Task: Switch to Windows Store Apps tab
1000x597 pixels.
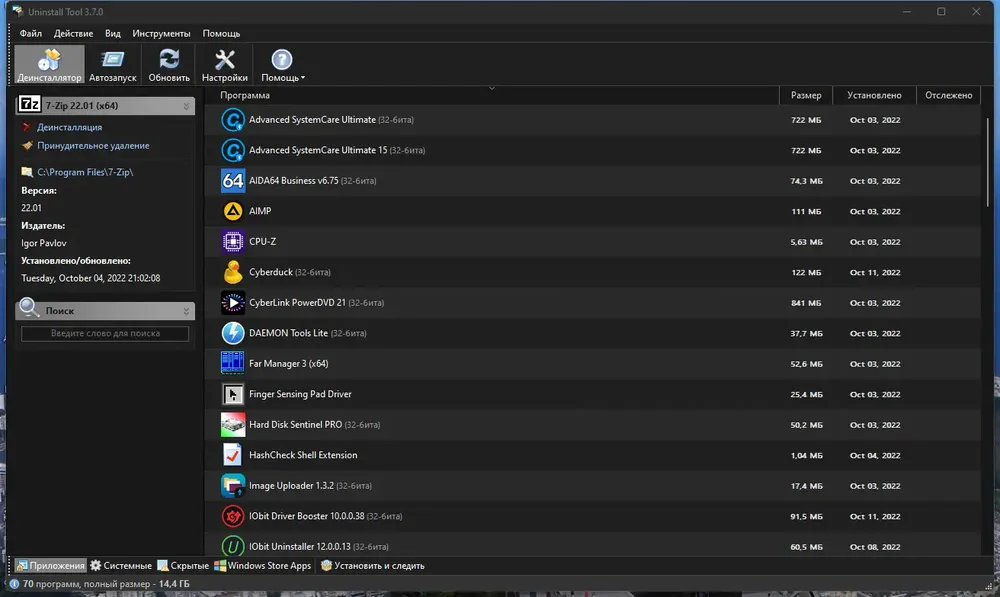Action: click(263, 566)
